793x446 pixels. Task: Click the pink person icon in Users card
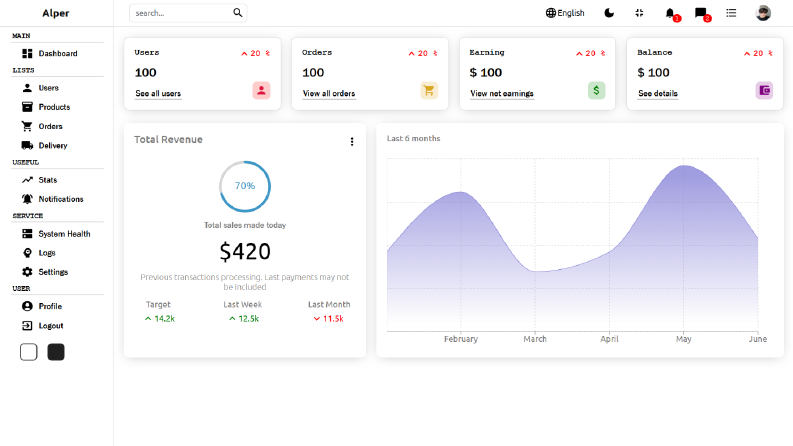tap(261, 91)
